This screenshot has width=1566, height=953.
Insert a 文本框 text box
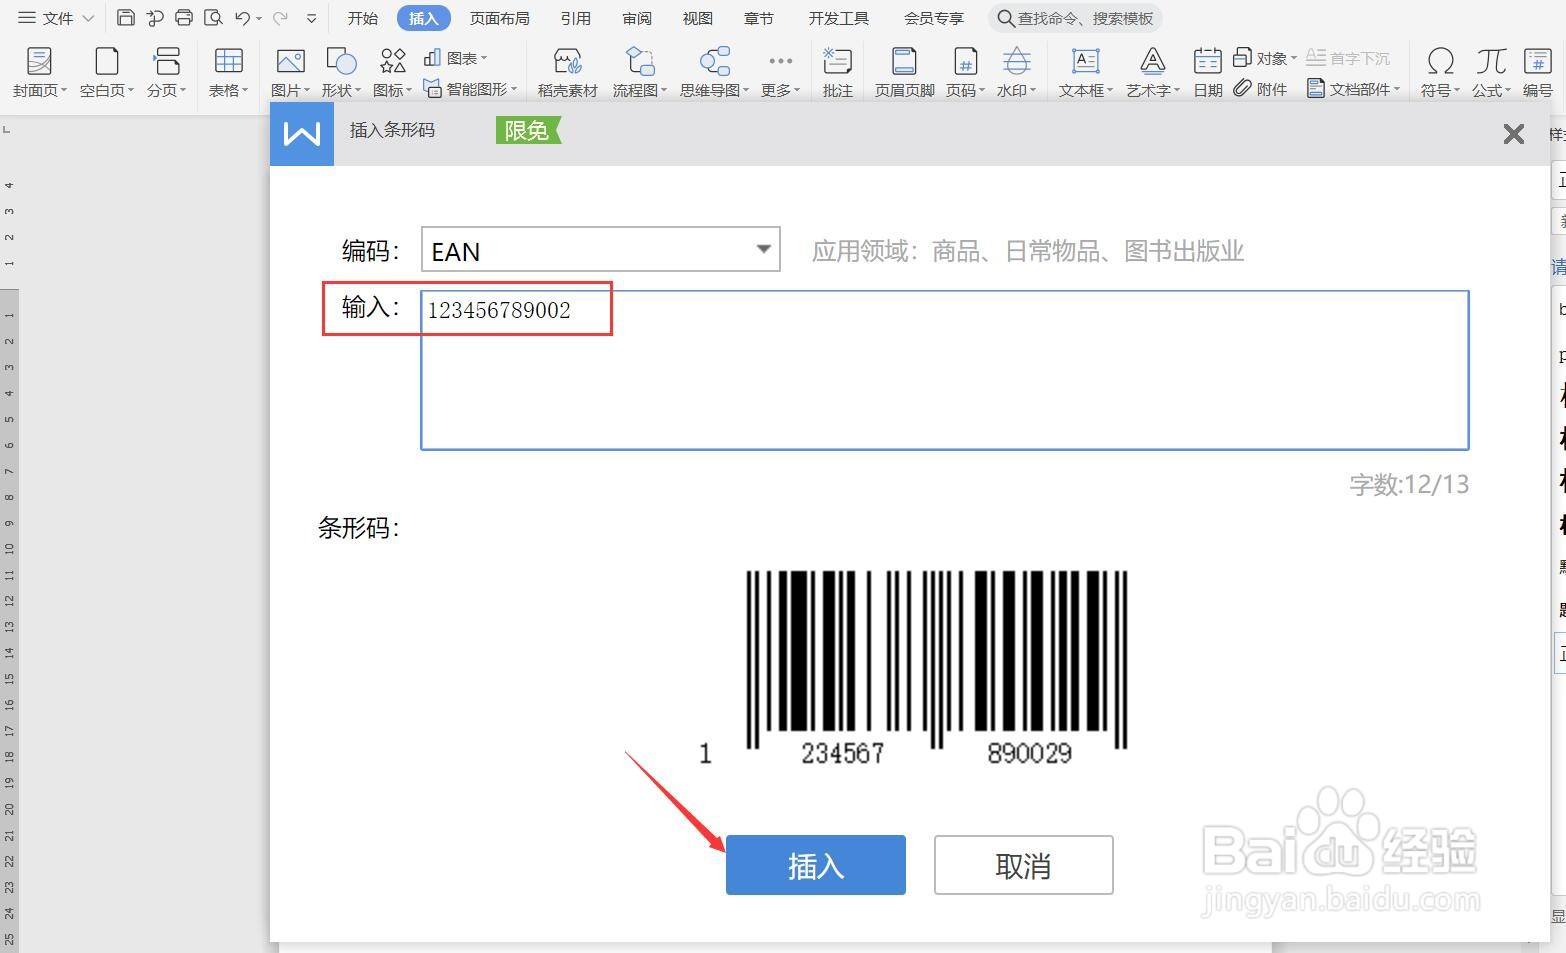tap(1086, 72)
